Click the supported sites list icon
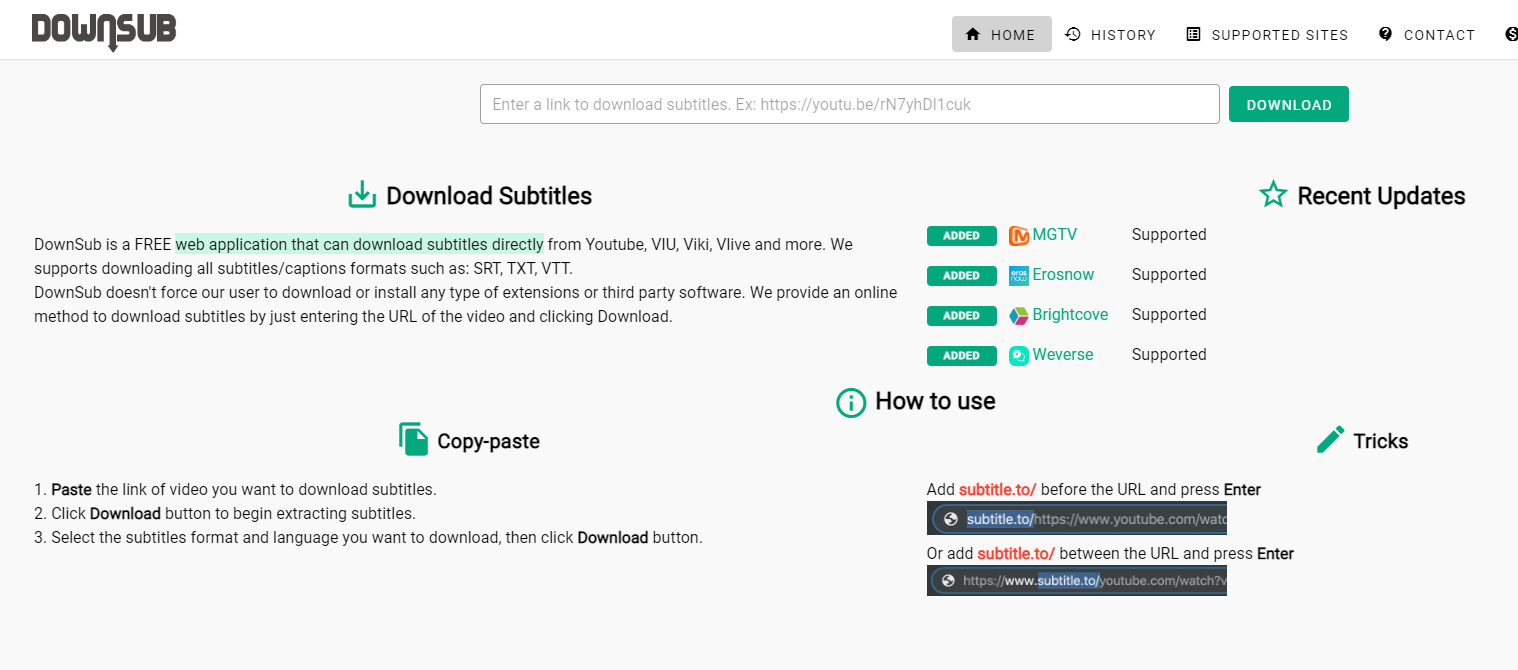The height and width of the screenshot is (670, 1518). [x=1193, y=34]
